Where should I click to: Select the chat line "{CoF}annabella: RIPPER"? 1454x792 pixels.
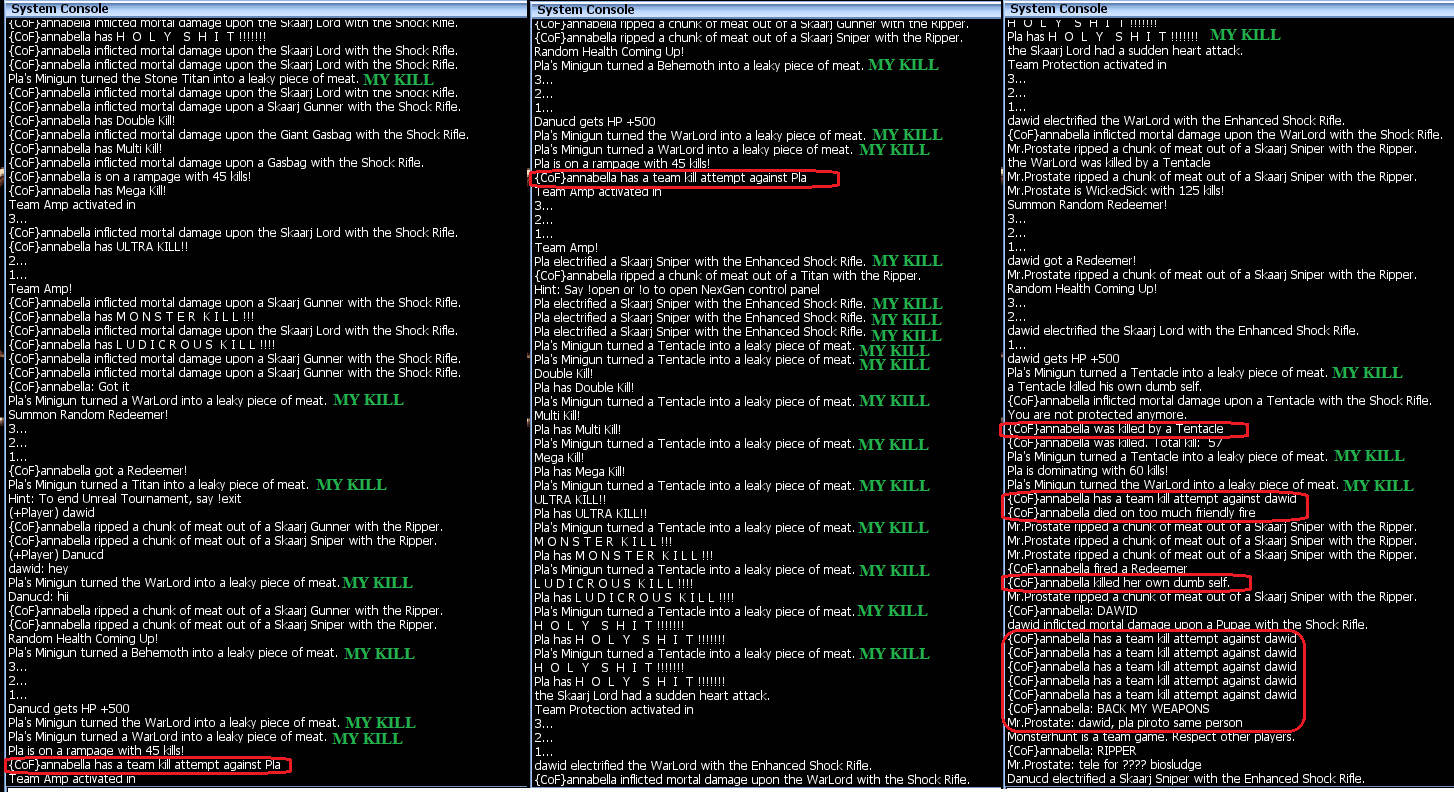pos(1073,750)
